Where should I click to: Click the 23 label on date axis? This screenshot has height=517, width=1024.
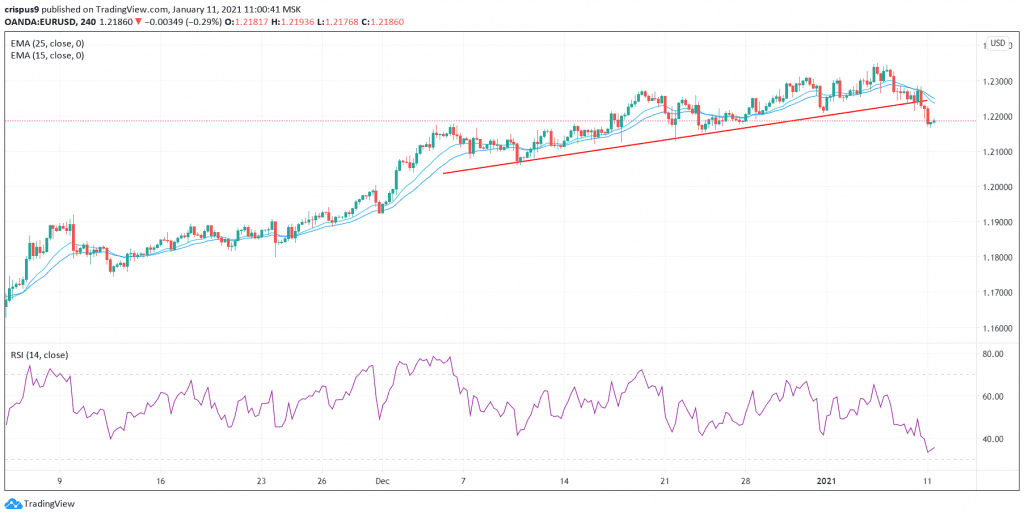tap(261, 482)
